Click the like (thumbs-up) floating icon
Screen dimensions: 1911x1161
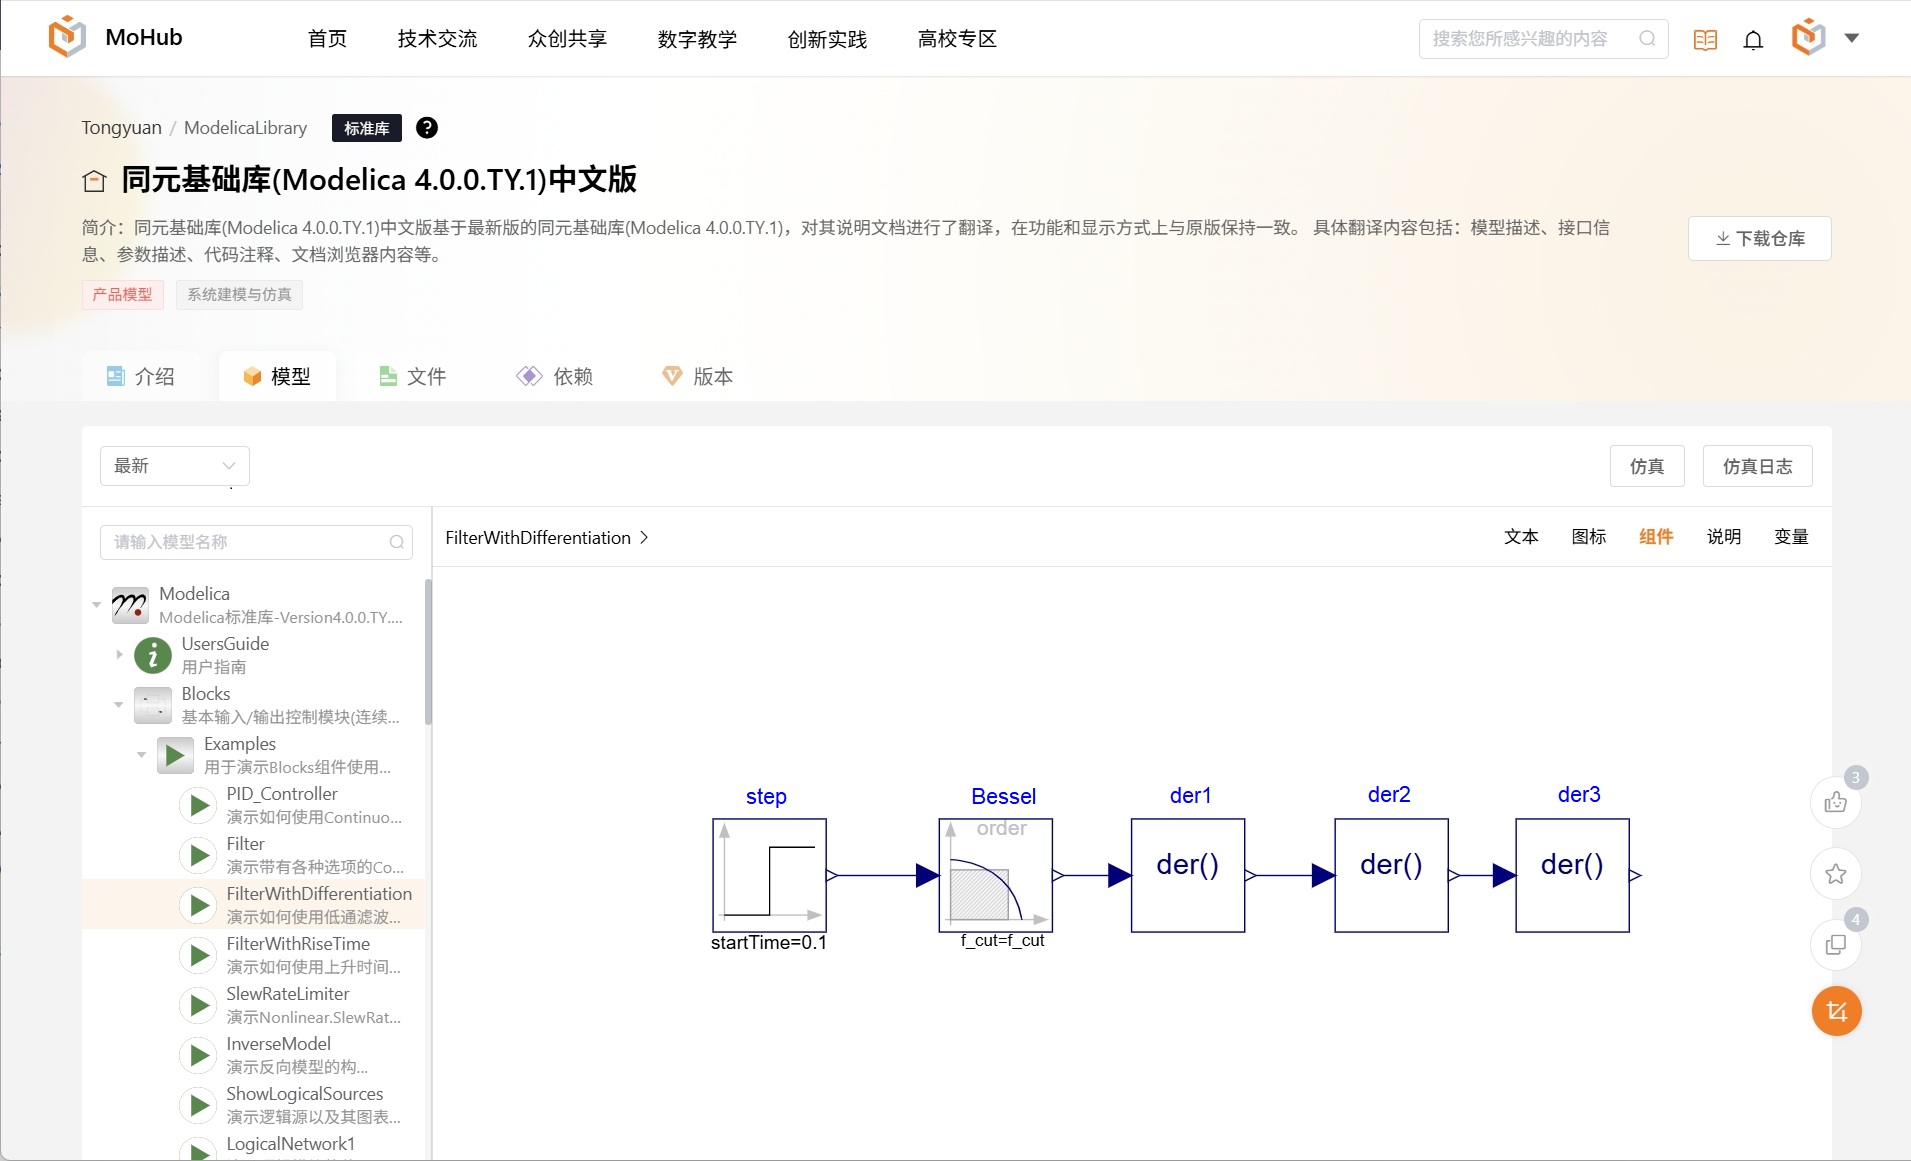pyautogui.click(x=1835, y=802)
